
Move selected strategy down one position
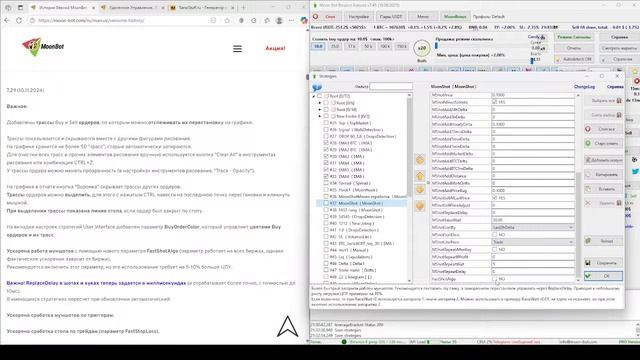click(420, 190)
